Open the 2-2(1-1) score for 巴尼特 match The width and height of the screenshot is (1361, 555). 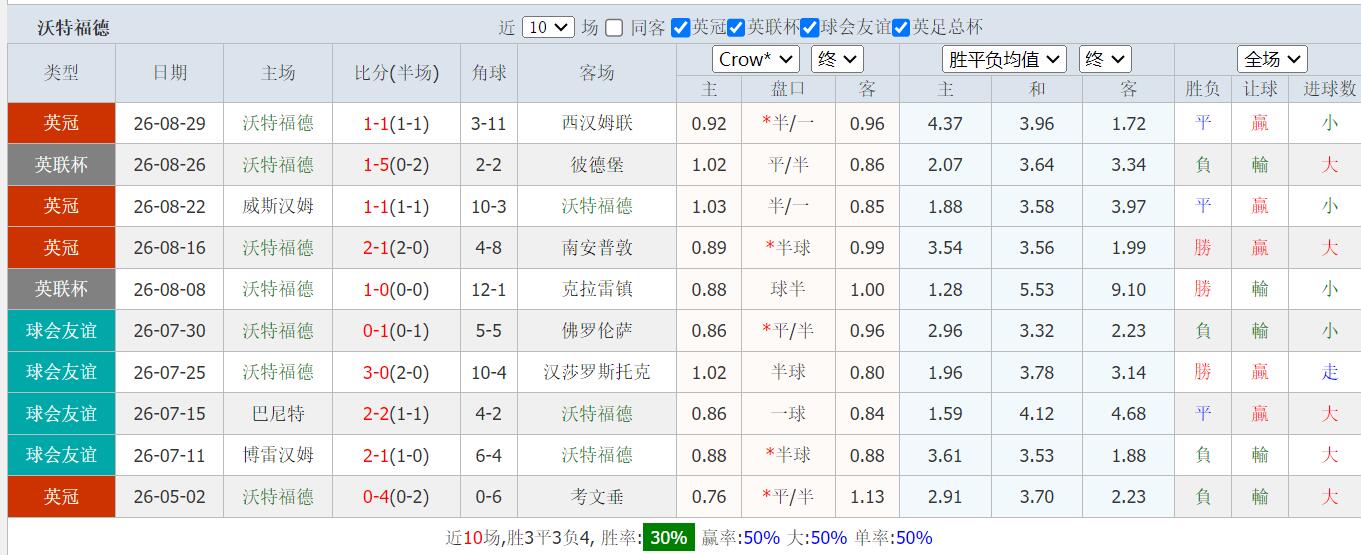396,414
